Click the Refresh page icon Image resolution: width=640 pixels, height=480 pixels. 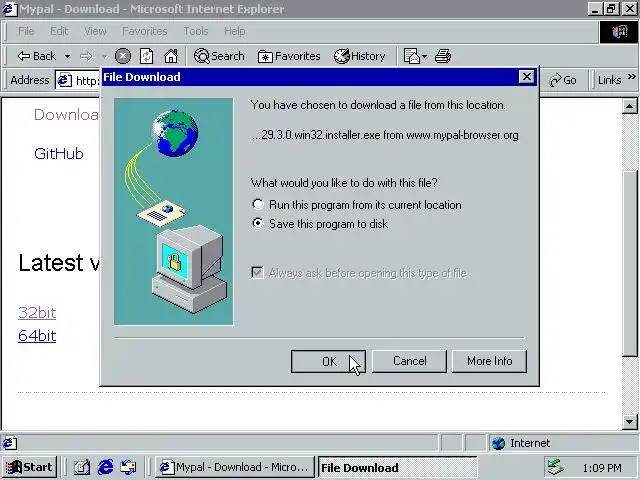[x=147, y=56]
